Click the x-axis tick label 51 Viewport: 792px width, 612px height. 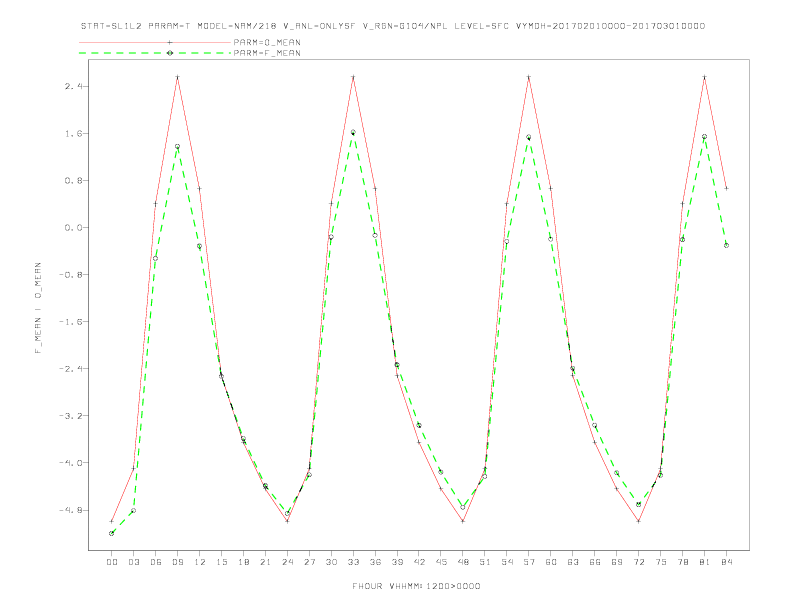pos(485,562)
